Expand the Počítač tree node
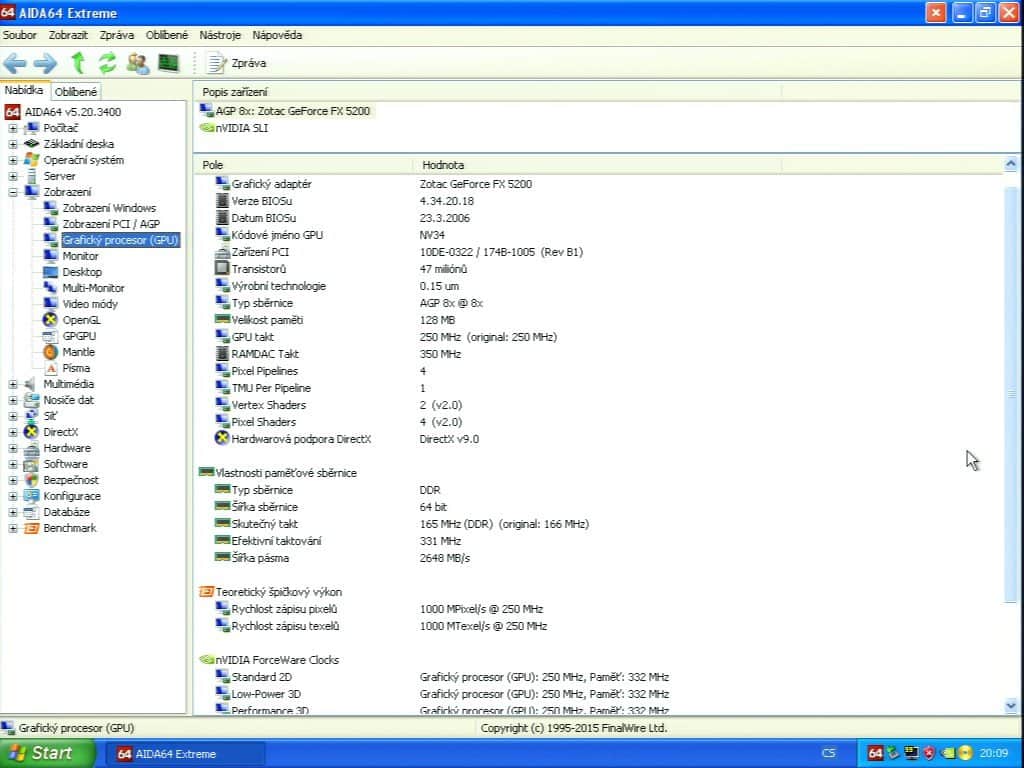This screenshot has width=1024, height=768. (12, 128)
